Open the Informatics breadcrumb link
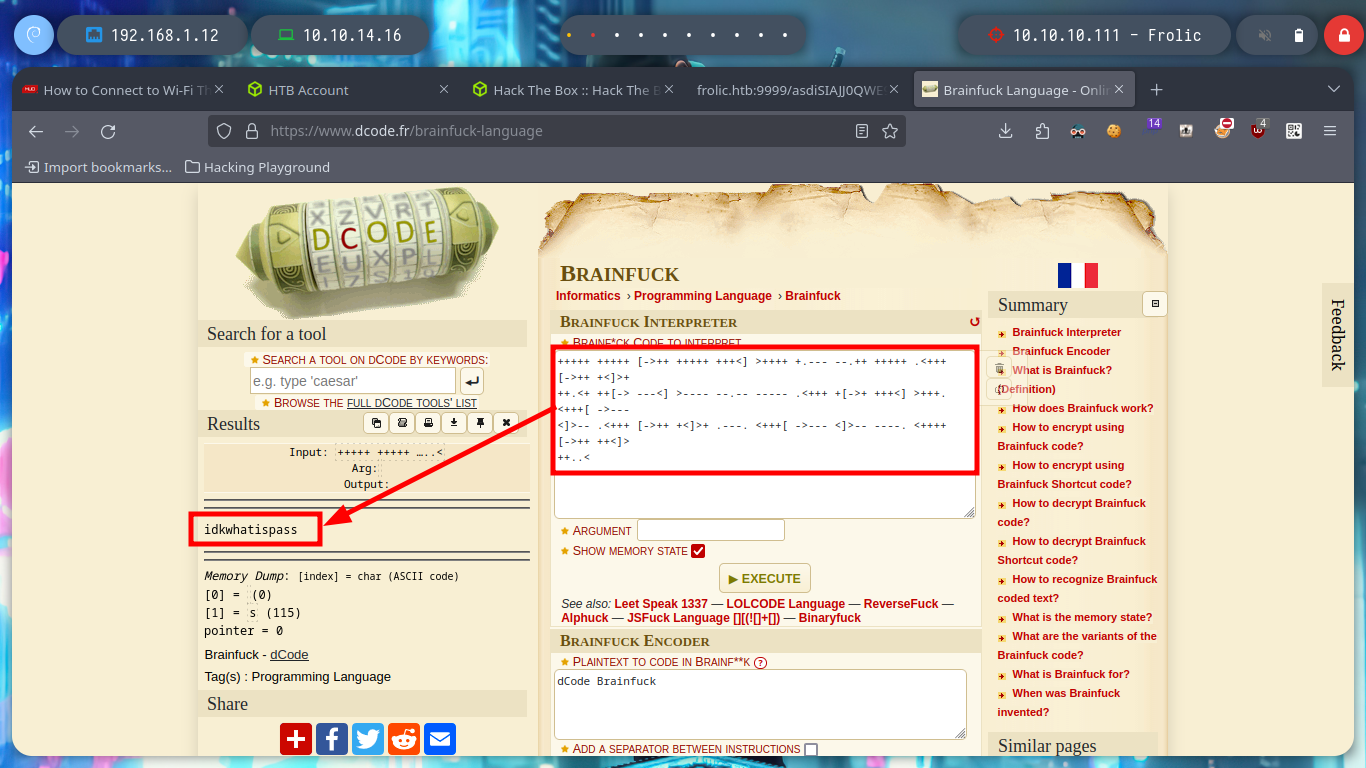Image resolution: width=1366 pixels, height=768 pixels. (x=588, y=296)
